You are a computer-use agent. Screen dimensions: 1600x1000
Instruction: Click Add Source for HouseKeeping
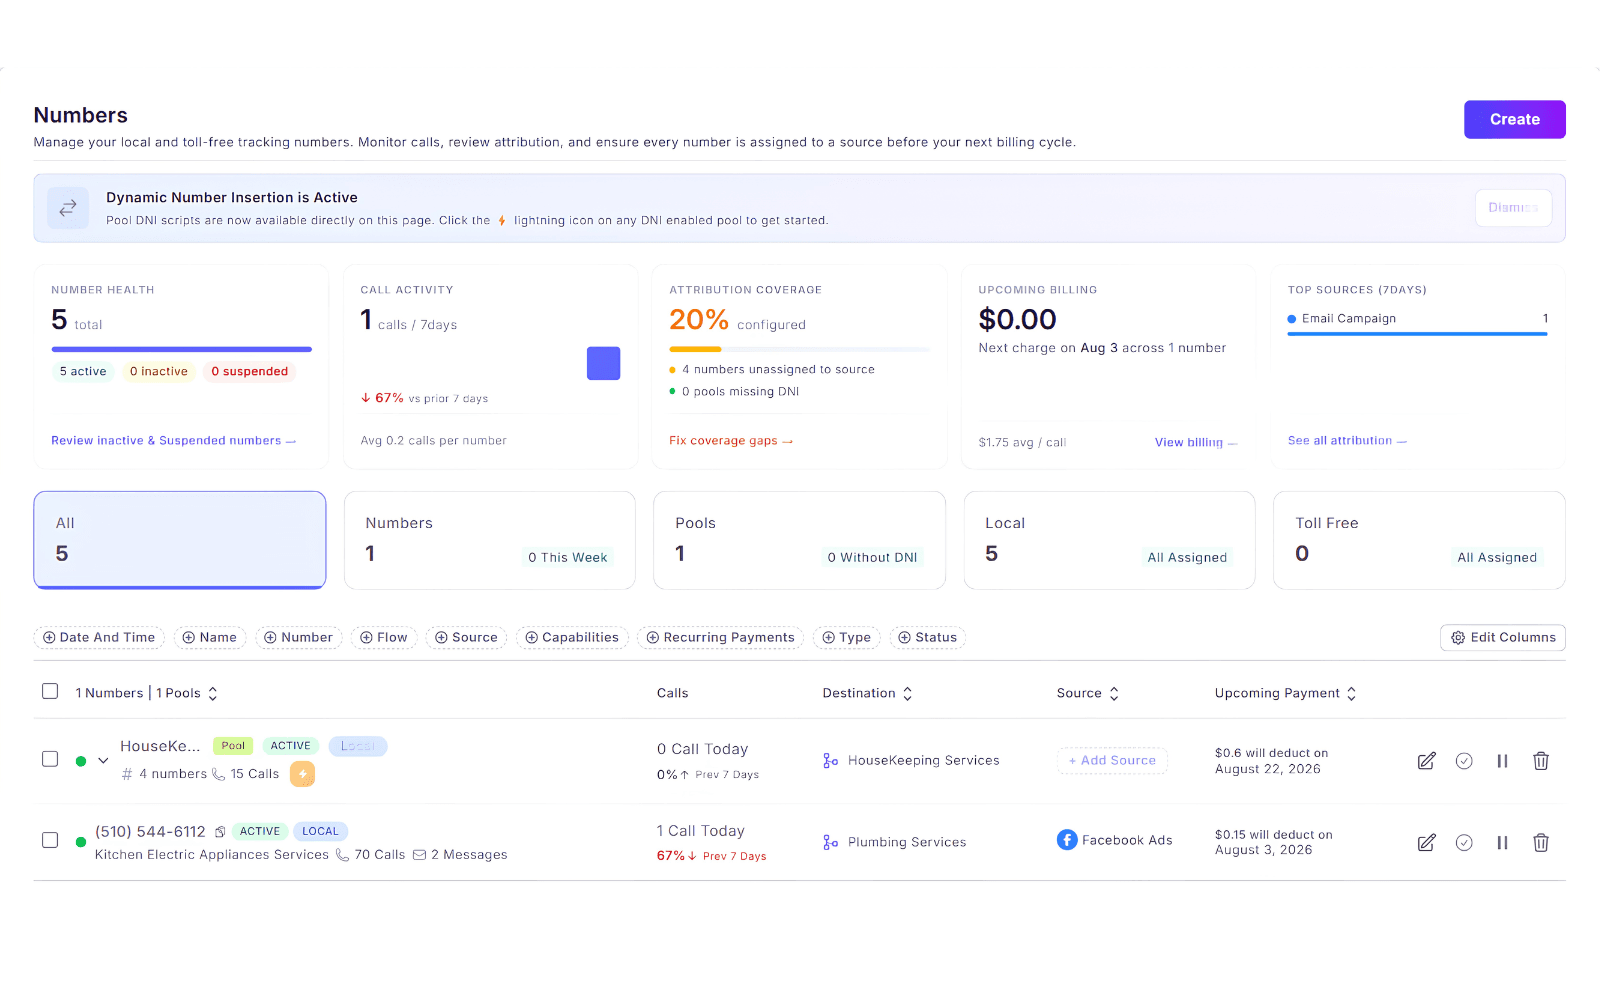pos(1112,761)
